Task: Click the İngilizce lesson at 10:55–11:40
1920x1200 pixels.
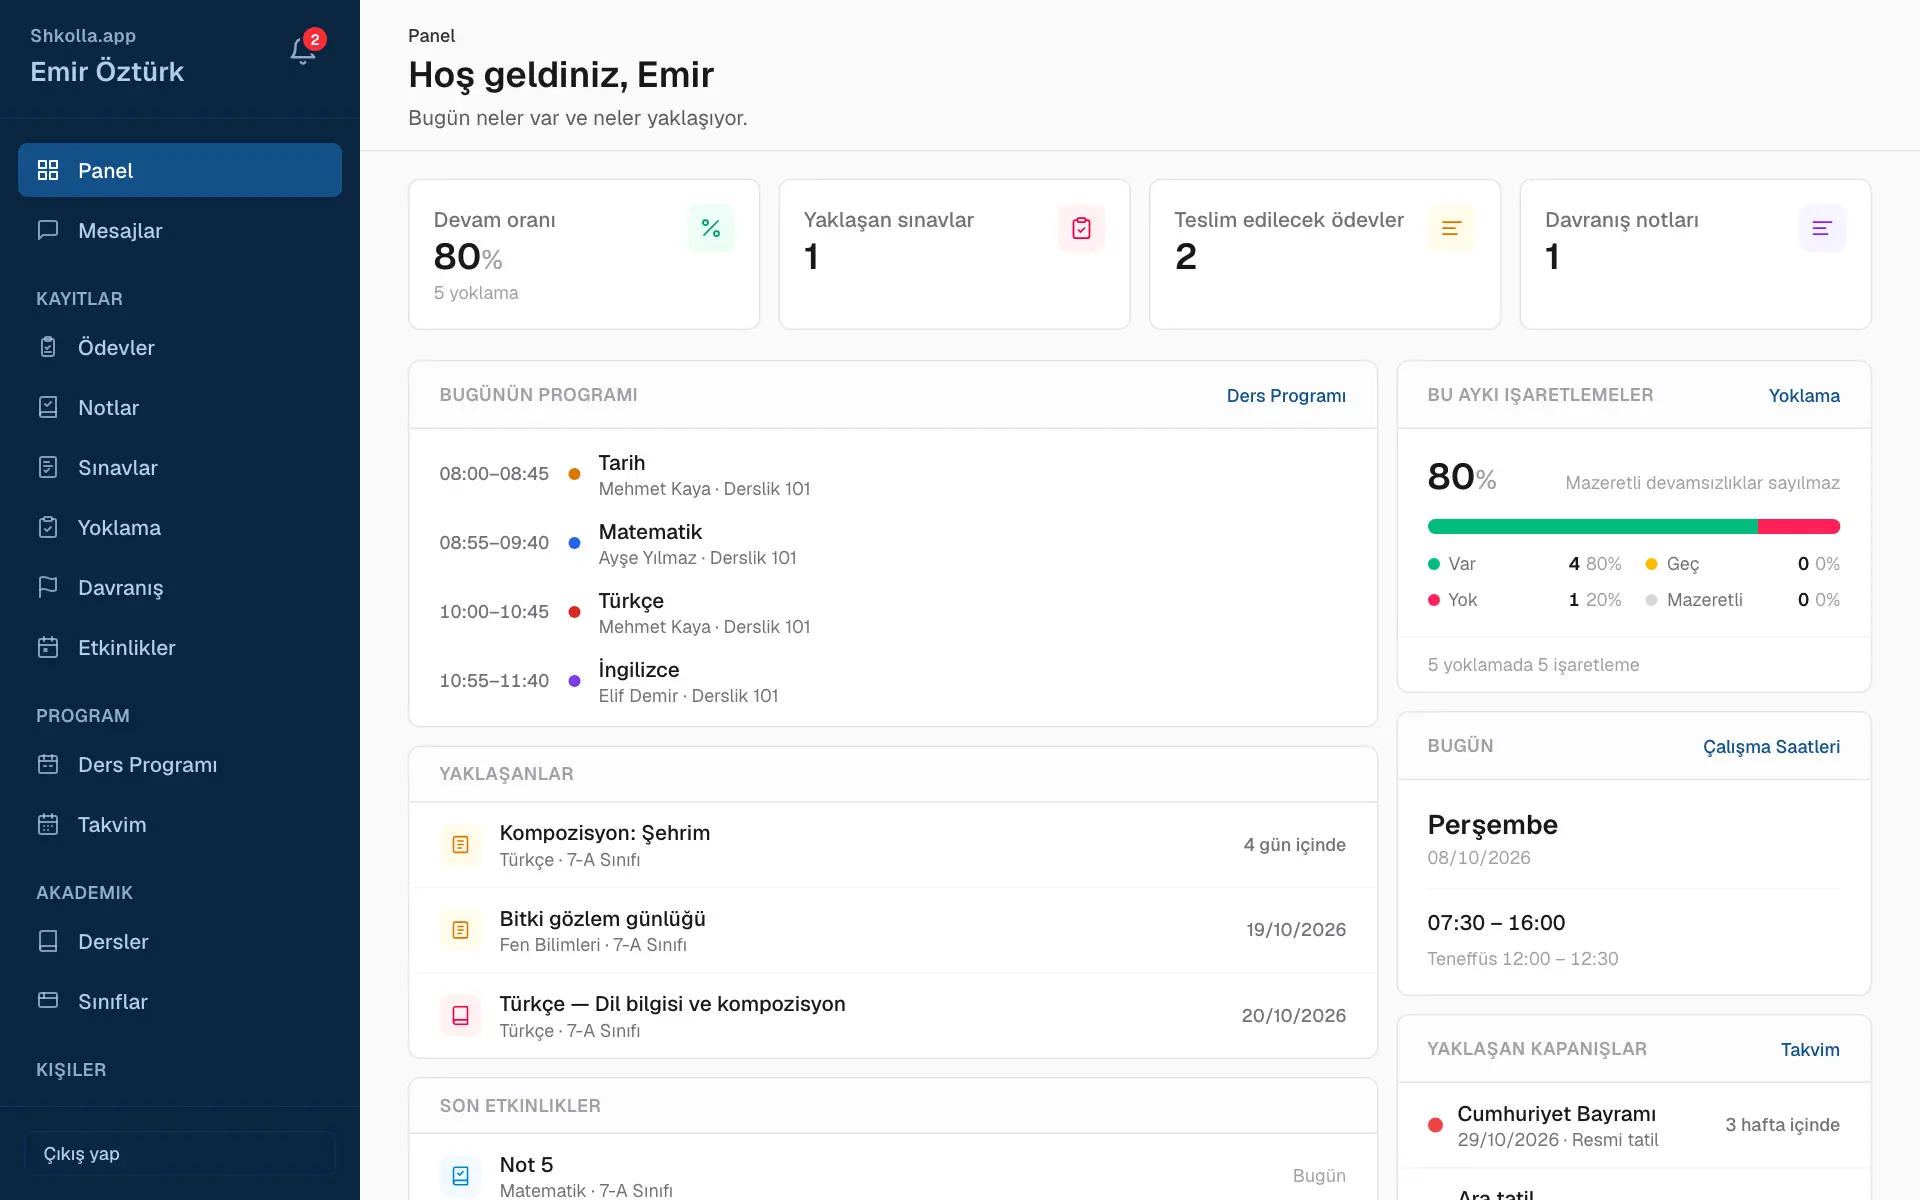Action: coord(893,681)
